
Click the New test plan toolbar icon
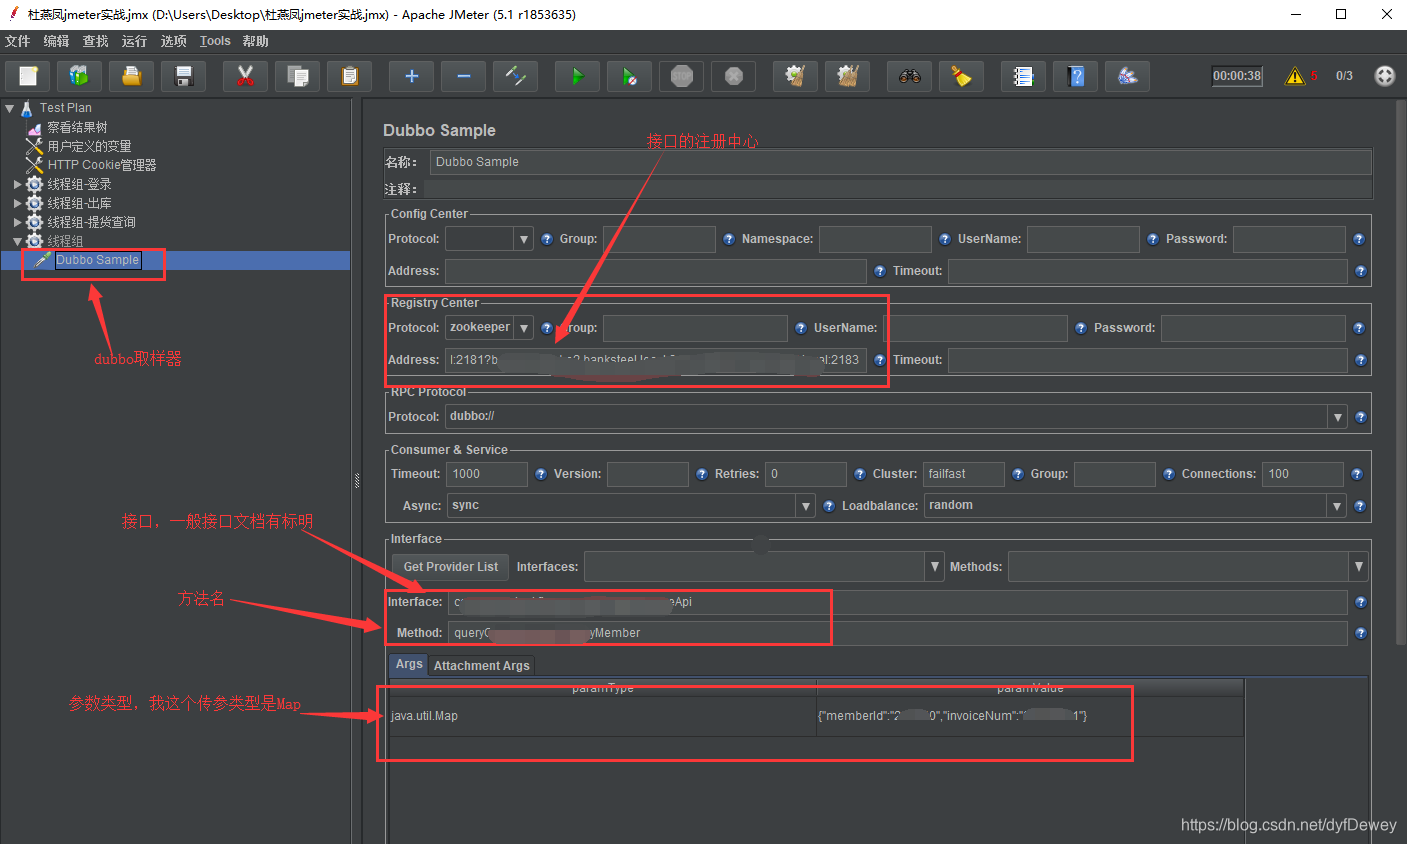tap(28, 76)
